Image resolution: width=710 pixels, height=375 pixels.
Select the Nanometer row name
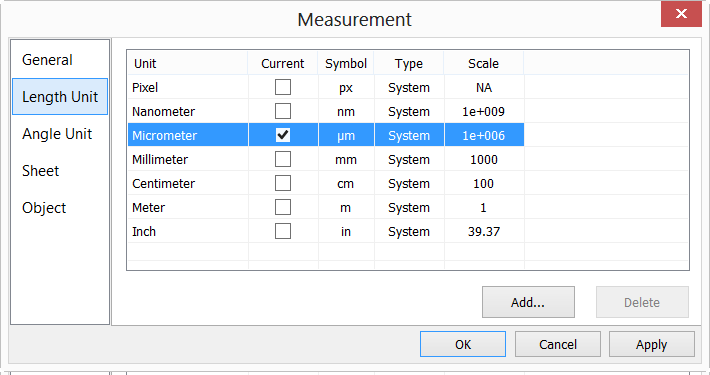(x=163, y=111)
